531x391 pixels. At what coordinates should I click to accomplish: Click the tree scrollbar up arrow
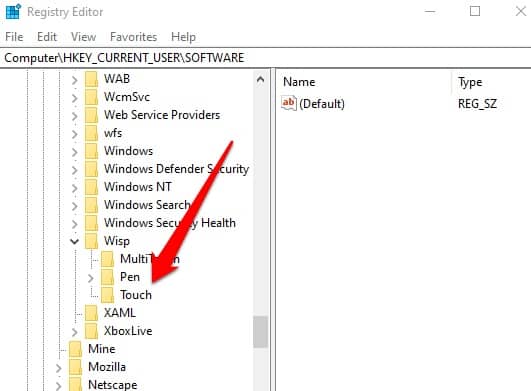pos(260,80)
